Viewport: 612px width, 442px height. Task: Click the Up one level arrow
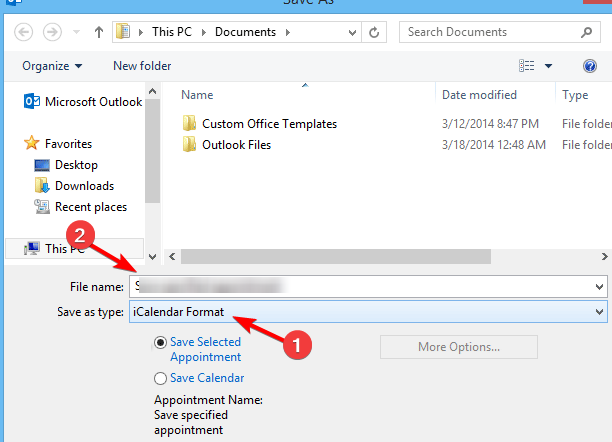click(x=99, y=32)
